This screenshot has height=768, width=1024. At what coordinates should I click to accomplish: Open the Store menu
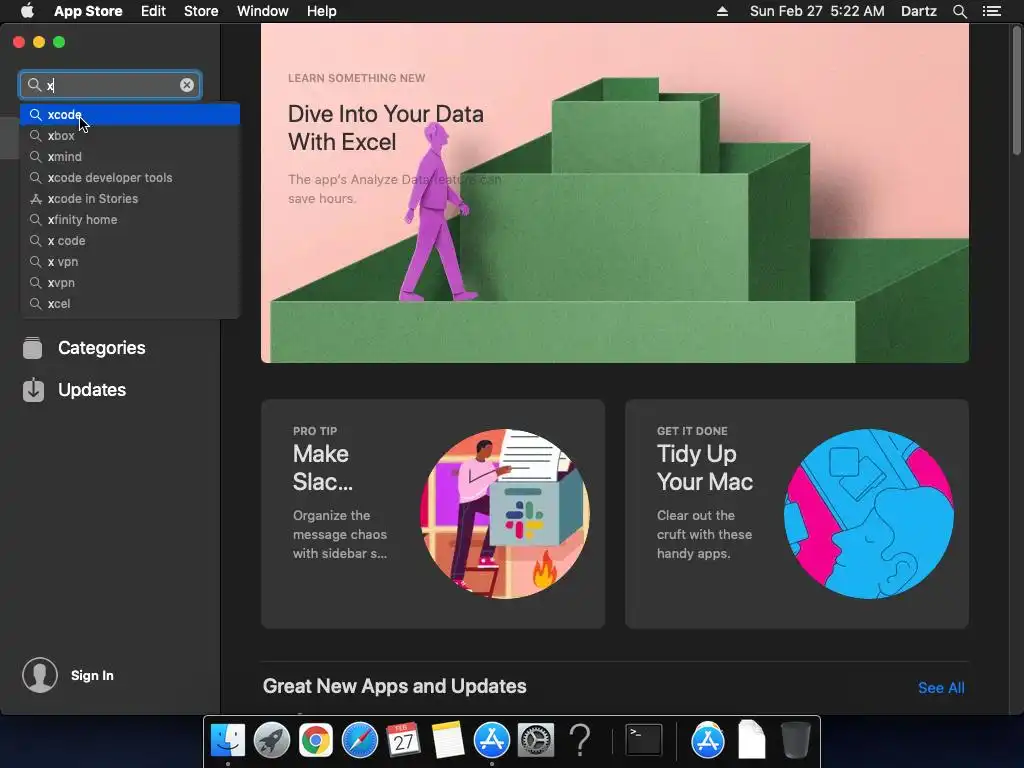201,11
